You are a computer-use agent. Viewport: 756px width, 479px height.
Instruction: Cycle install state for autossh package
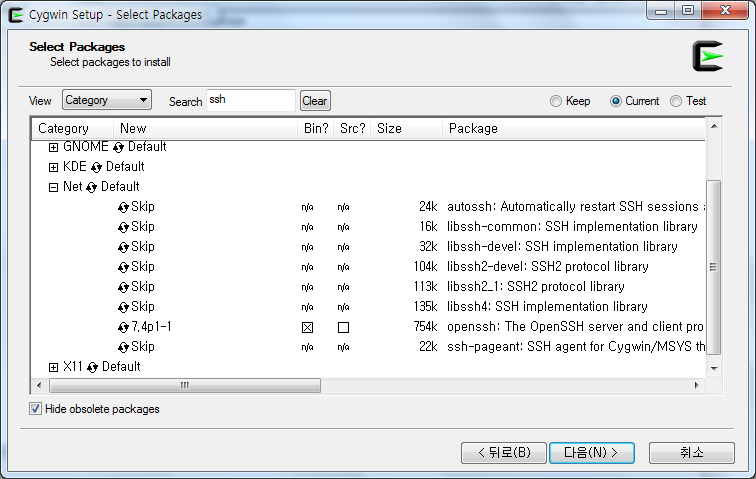[123, 207]
